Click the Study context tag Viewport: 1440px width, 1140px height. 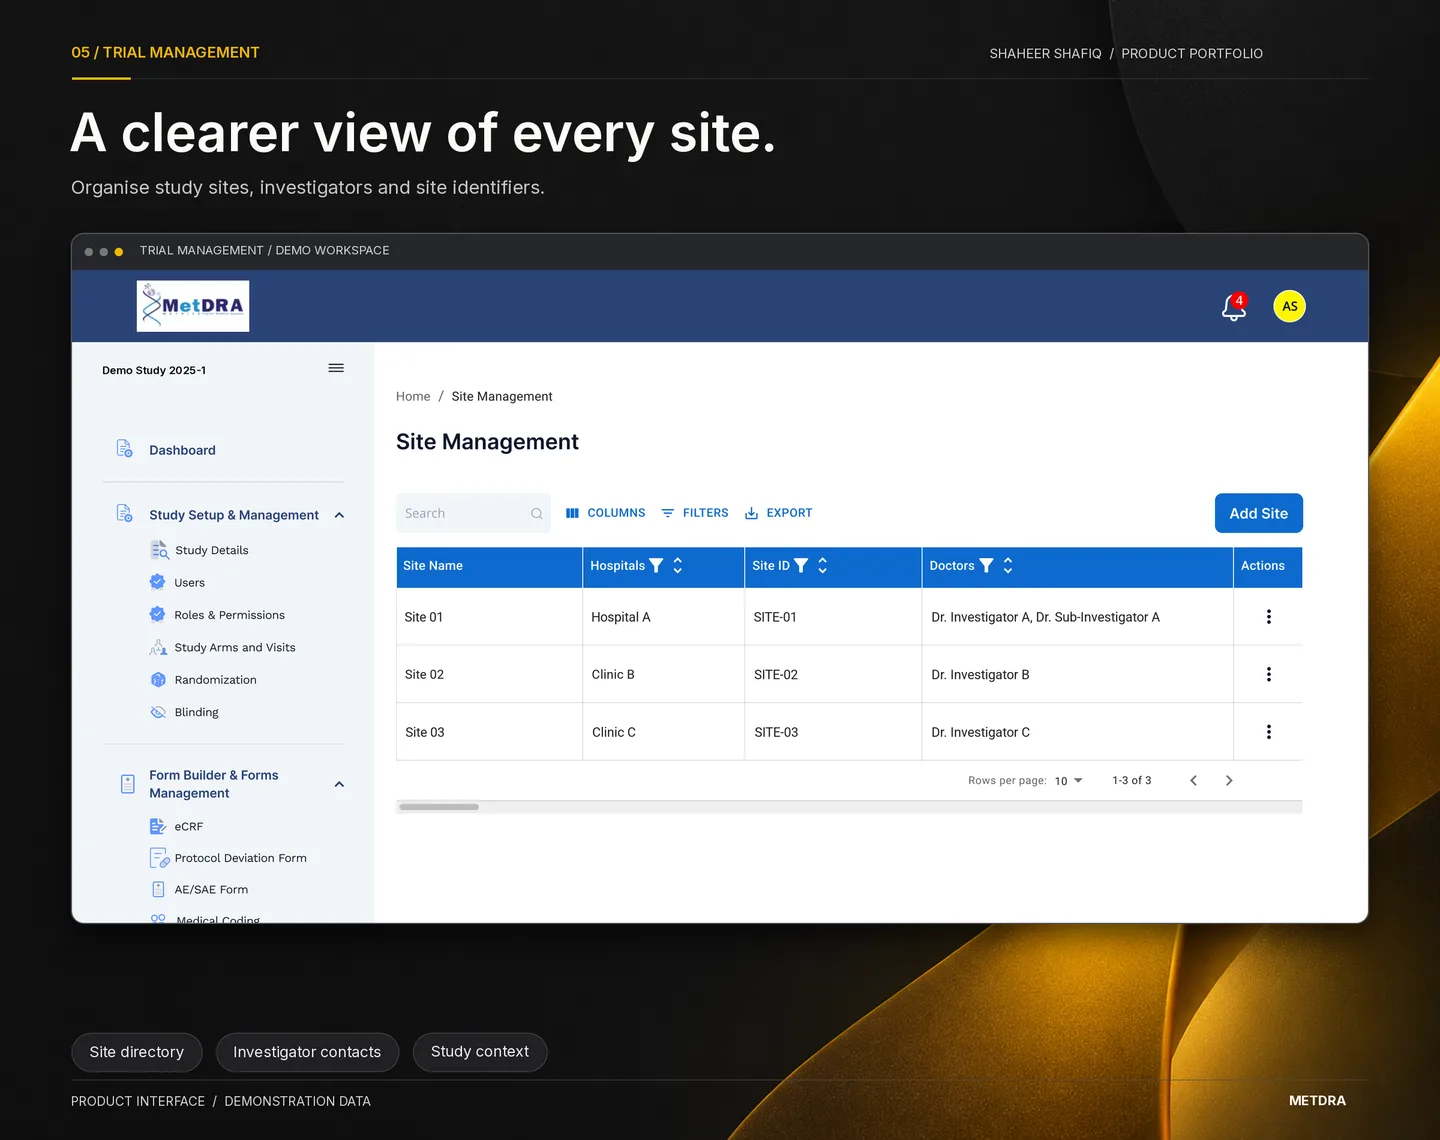pos(480,1052)
